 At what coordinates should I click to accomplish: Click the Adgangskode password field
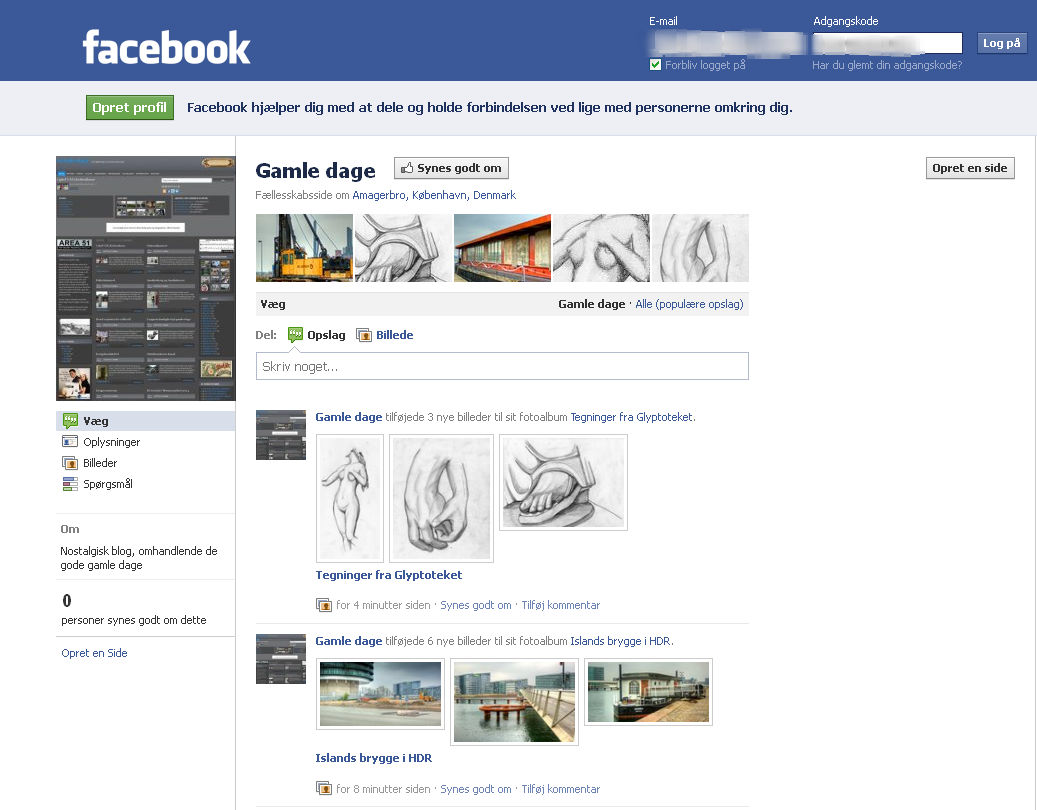click(x=887, y=43)
